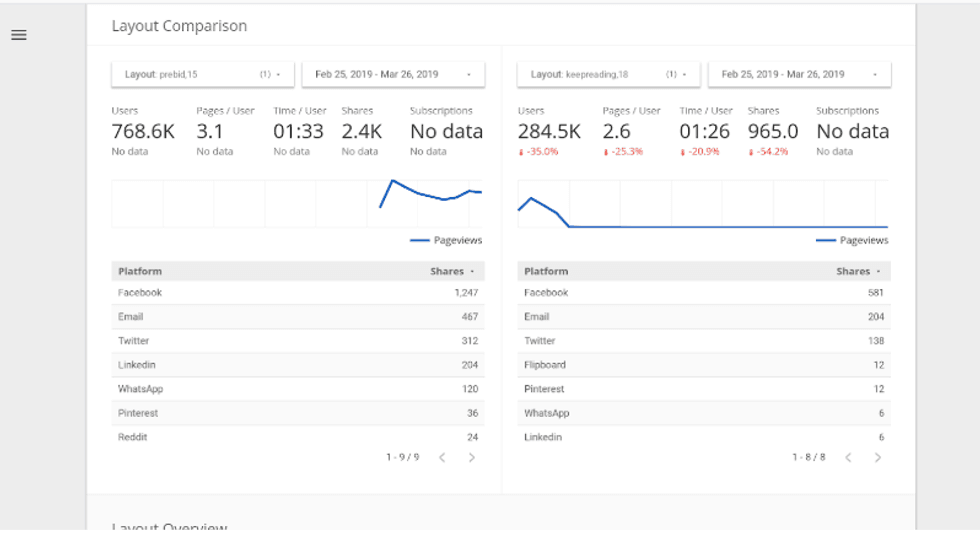
Task: Click left Platform column header
Action: (x=140, y=271)
